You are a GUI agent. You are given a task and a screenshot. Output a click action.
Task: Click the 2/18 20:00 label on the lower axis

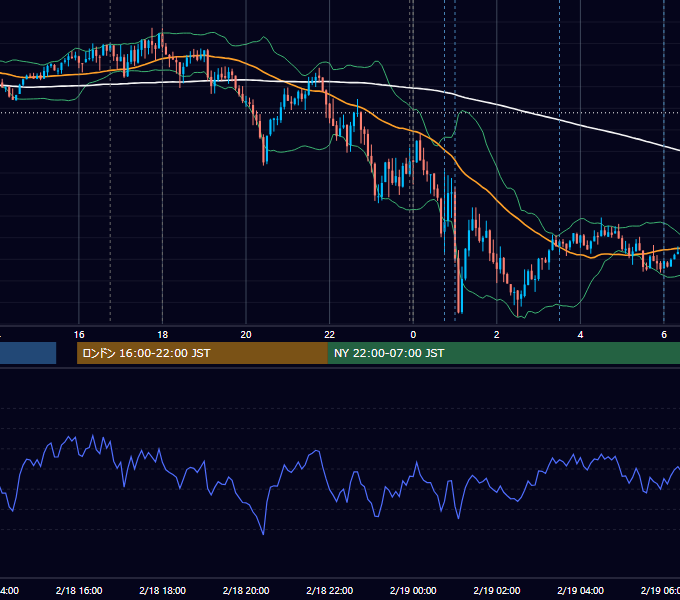tap(246, 590)
